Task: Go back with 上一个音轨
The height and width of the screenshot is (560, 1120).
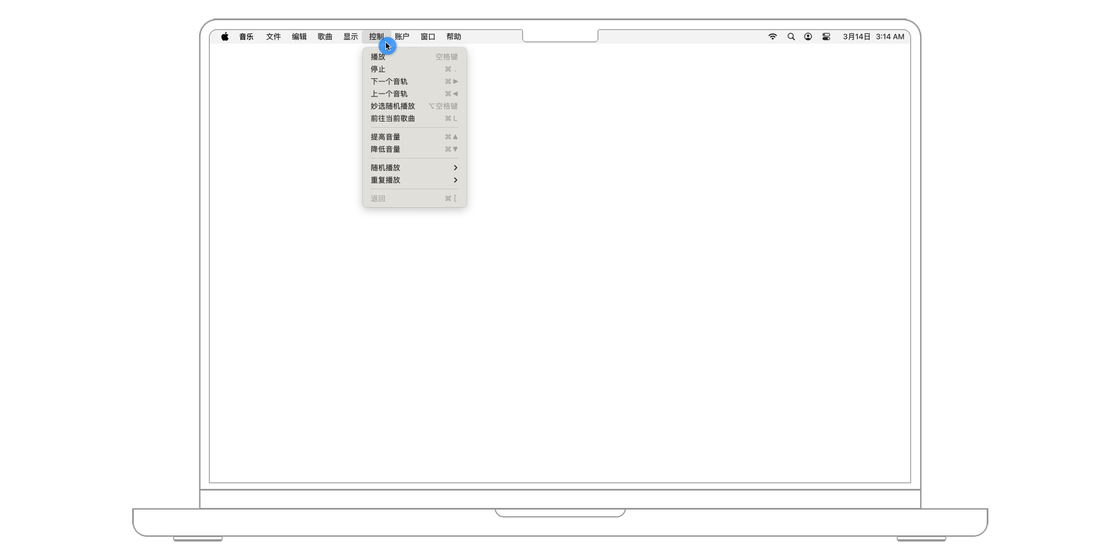Action: (x=414, y=94)
